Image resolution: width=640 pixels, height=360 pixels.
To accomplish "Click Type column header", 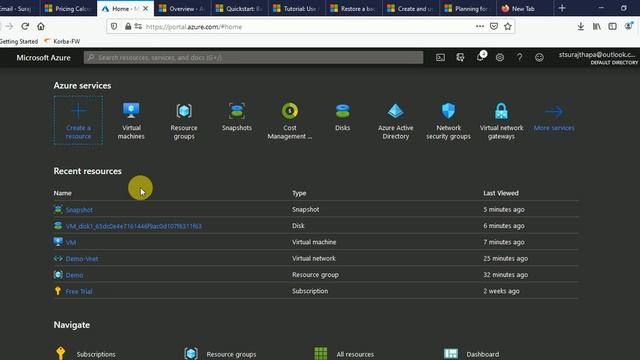I will 299,193.
